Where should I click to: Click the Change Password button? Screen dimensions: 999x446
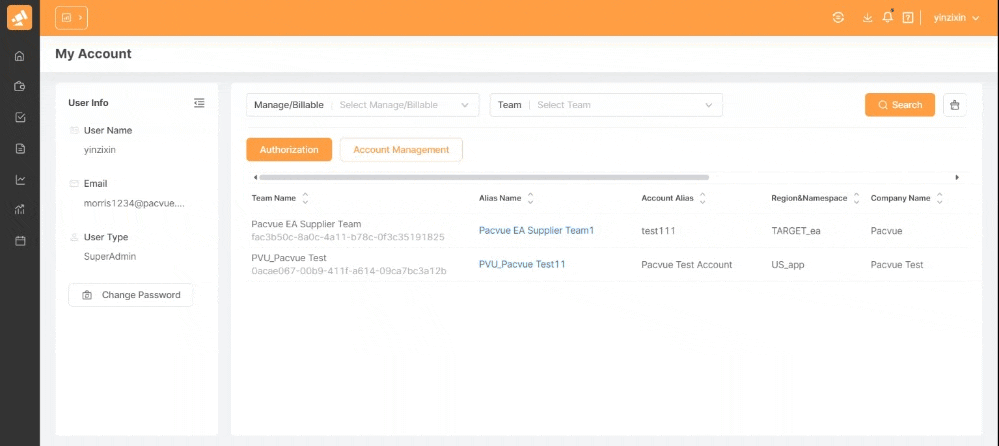tap(131, 295)
